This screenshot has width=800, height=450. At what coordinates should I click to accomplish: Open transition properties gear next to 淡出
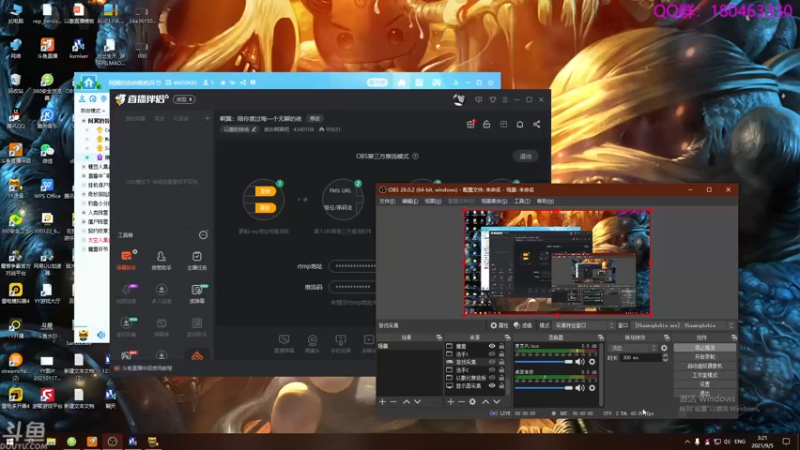(664, 348)
